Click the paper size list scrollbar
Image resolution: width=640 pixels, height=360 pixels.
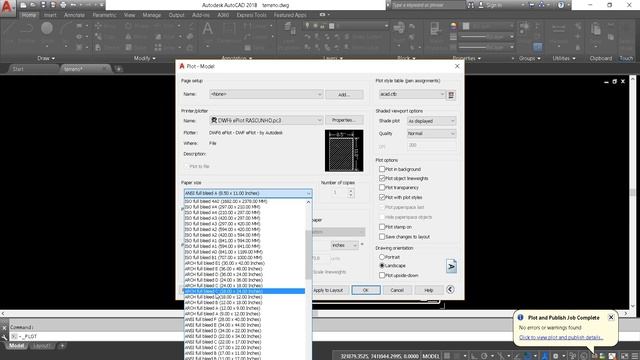(x=308, y=255)
